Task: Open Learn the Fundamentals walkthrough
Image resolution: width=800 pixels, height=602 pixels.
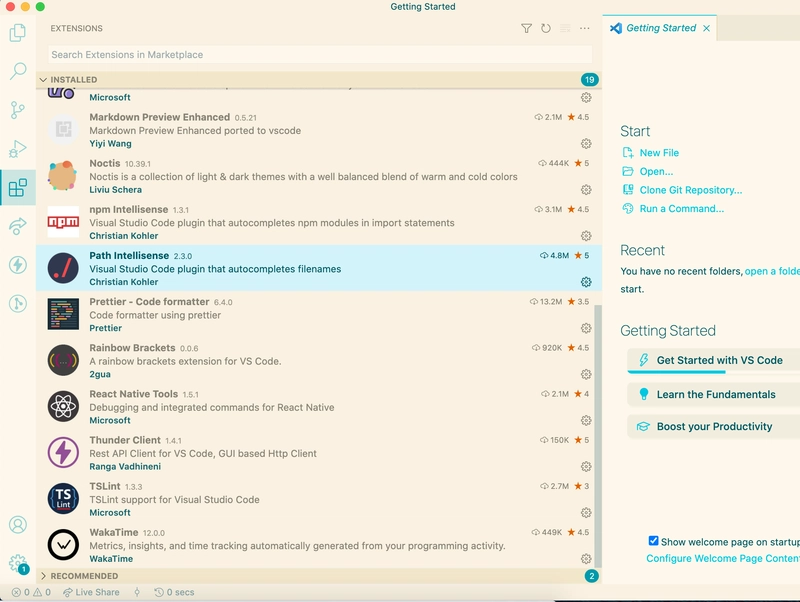Action: [714, 394]
